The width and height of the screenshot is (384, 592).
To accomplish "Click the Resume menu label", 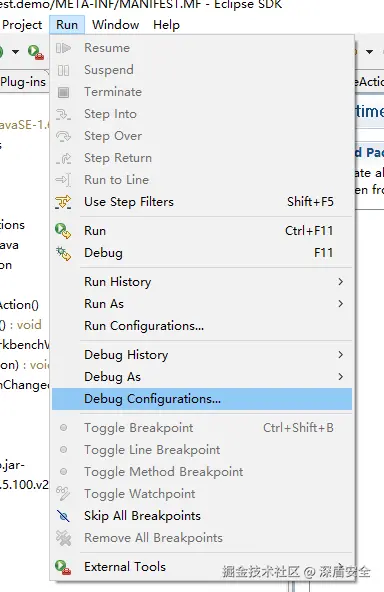I will tap(107, 48).
